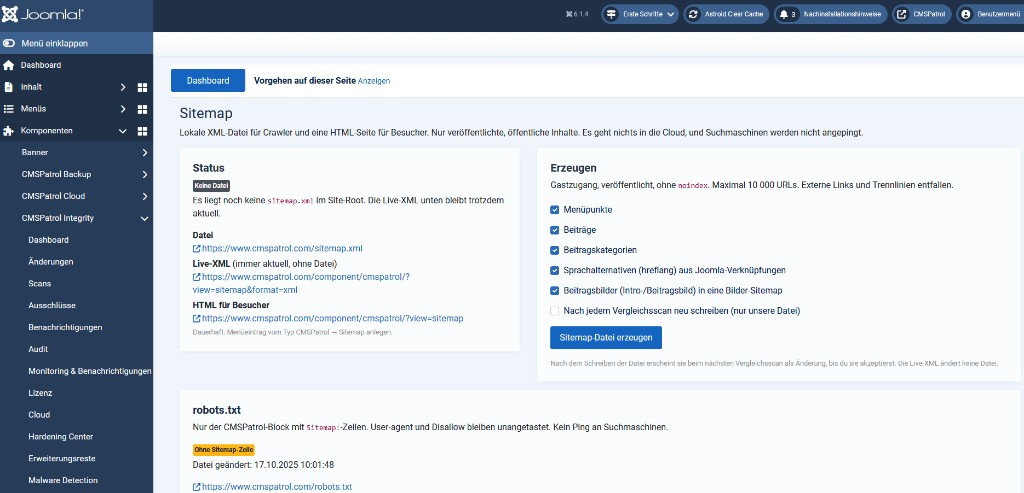Click 'Datei geändert: 17.10.2025 10:01:48' text

tap(263, 465)
